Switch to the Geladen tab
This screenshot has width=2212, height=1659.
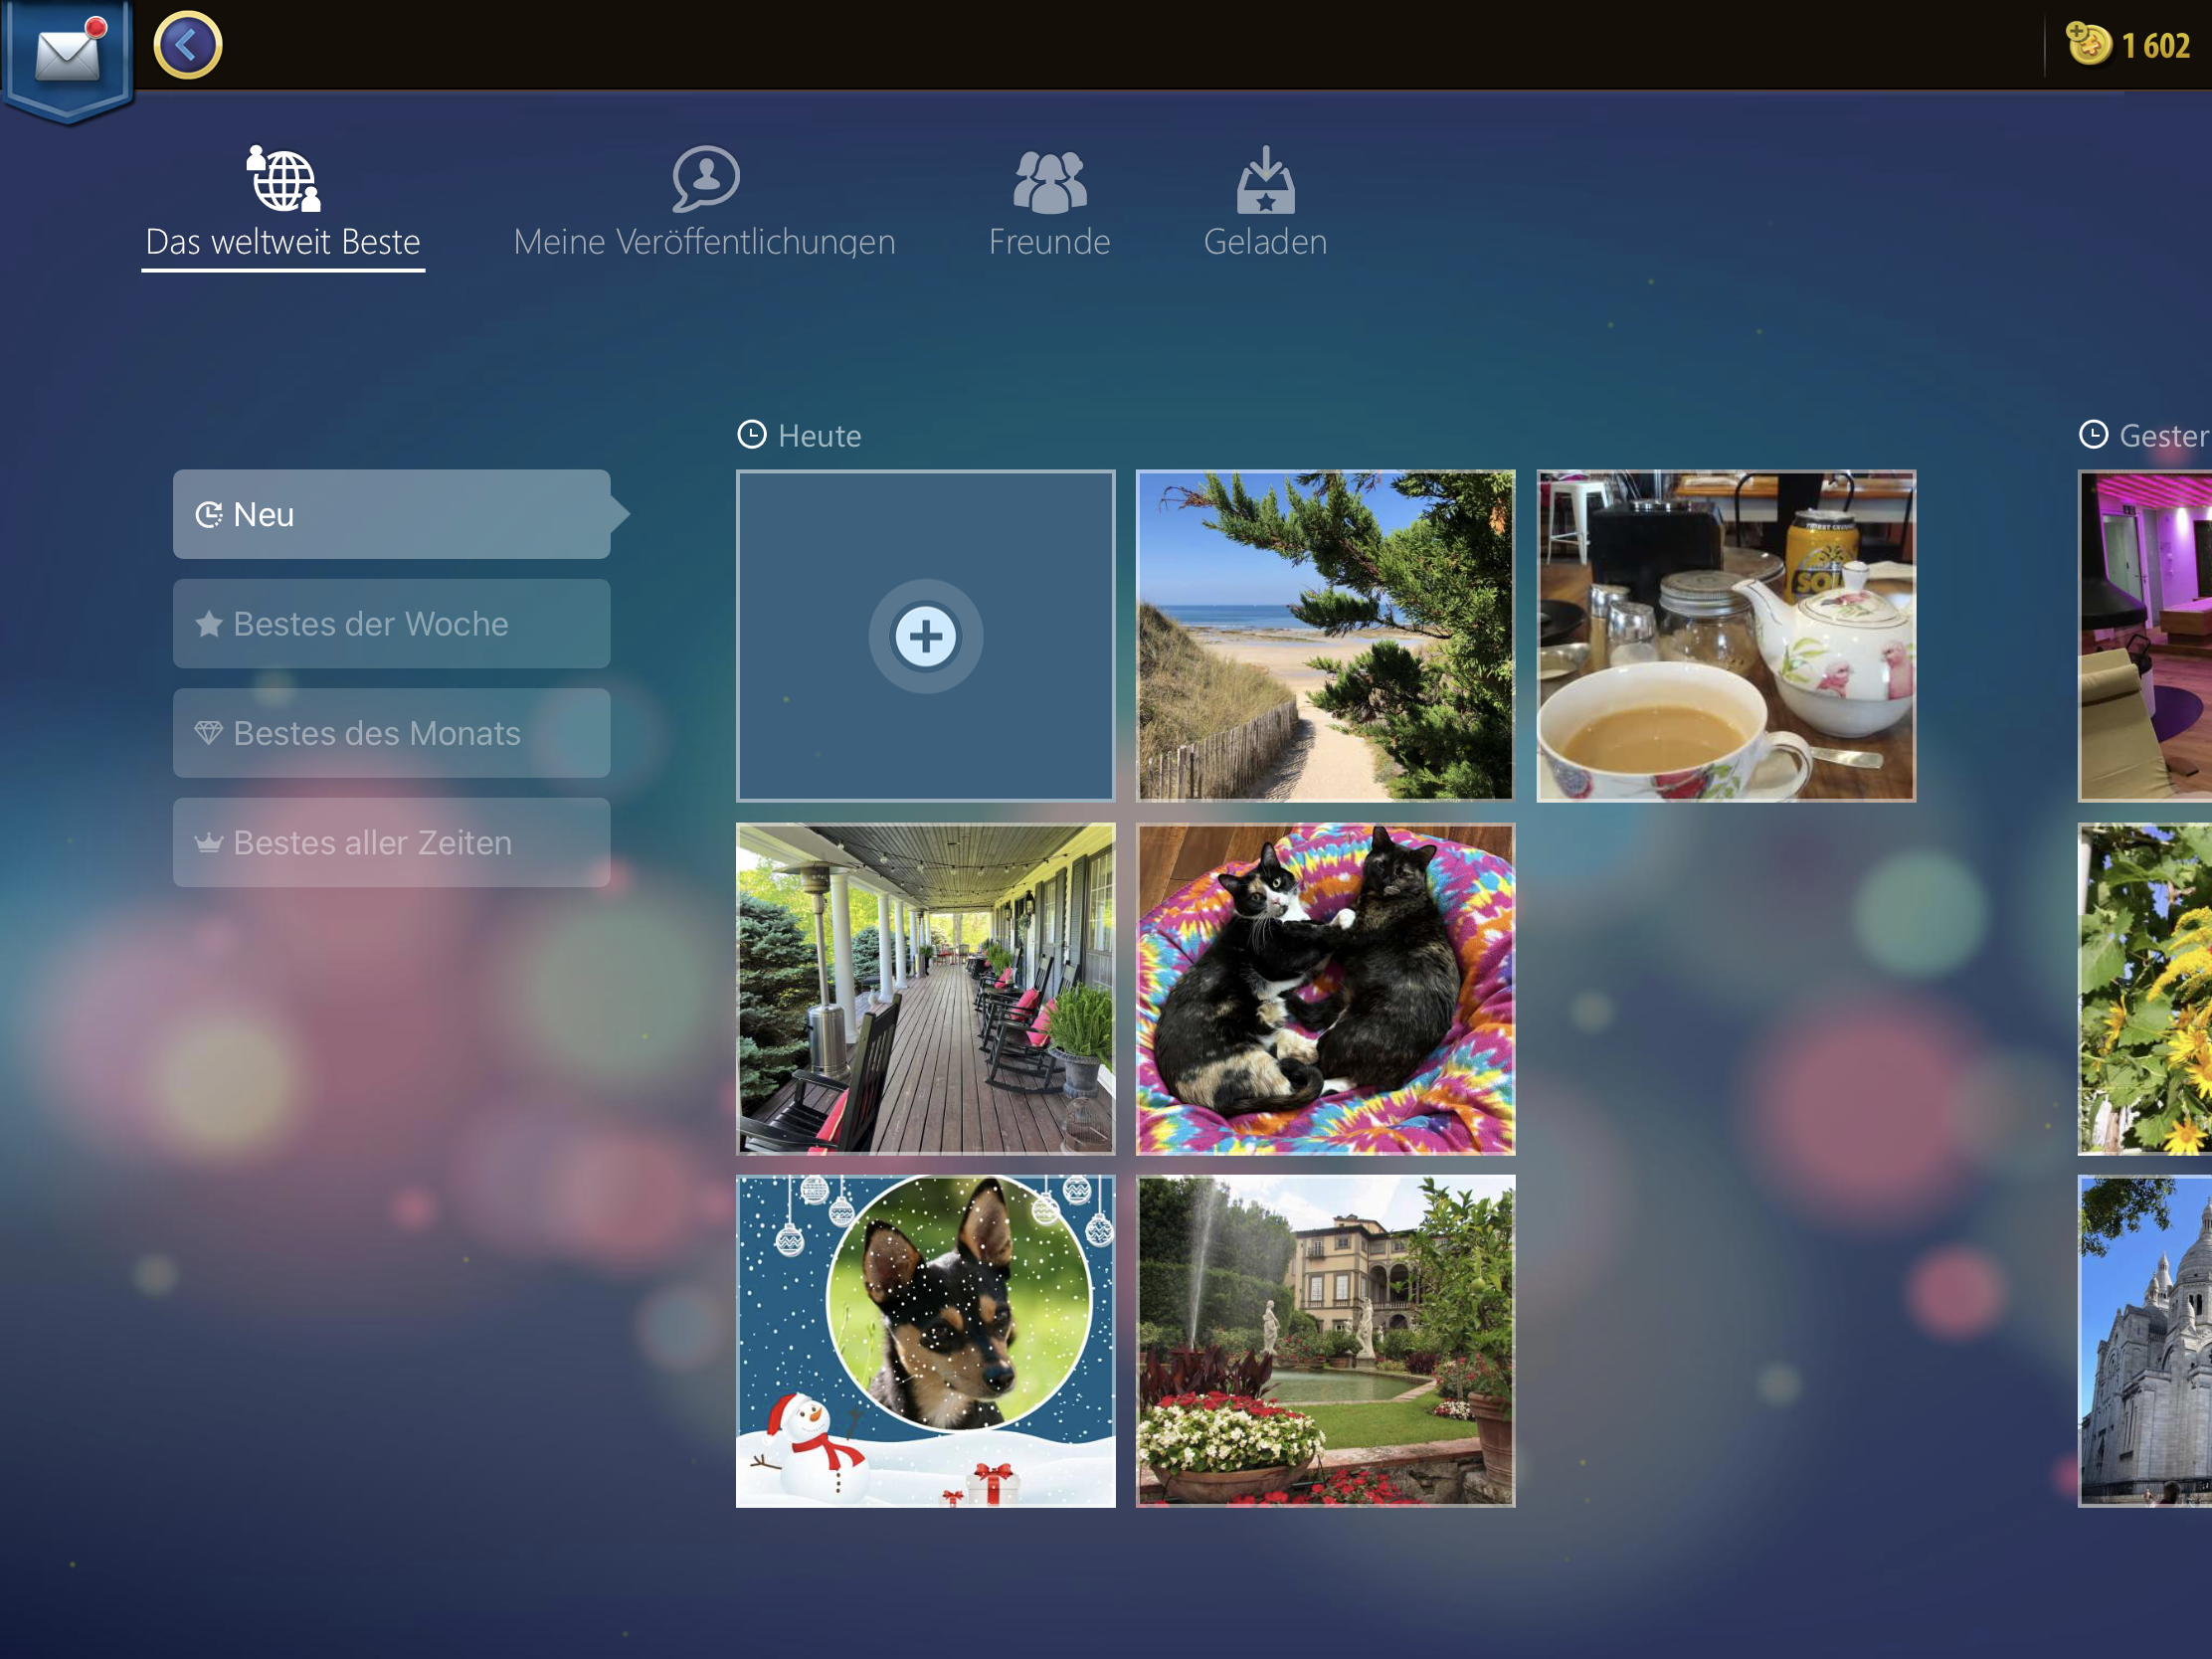(x=1265, y=204)
